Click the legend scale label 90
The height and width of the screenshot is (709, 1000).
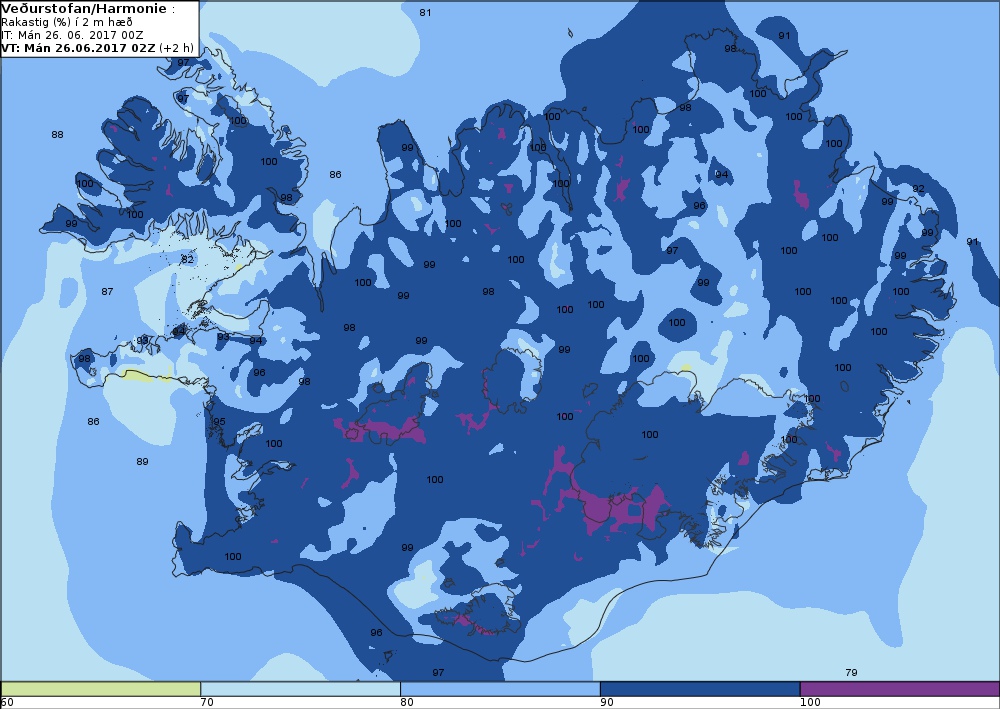(607, 703)
